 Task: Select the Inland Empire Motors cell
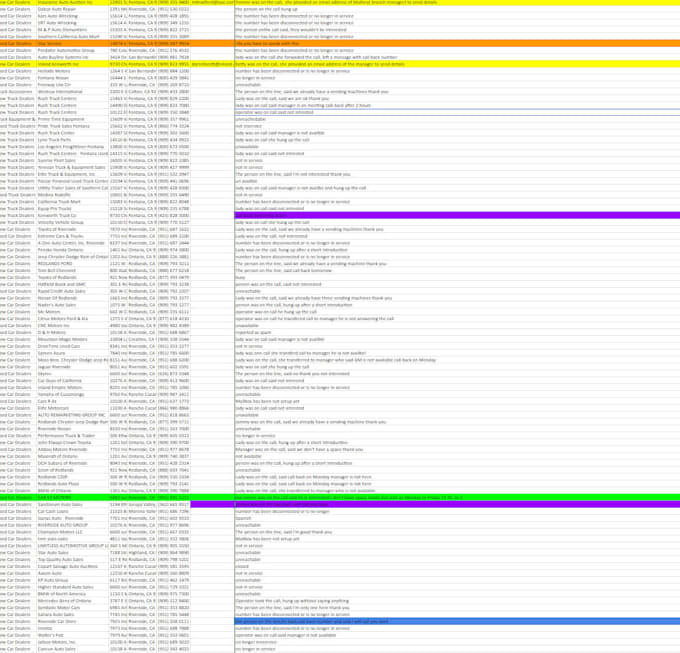72,388
